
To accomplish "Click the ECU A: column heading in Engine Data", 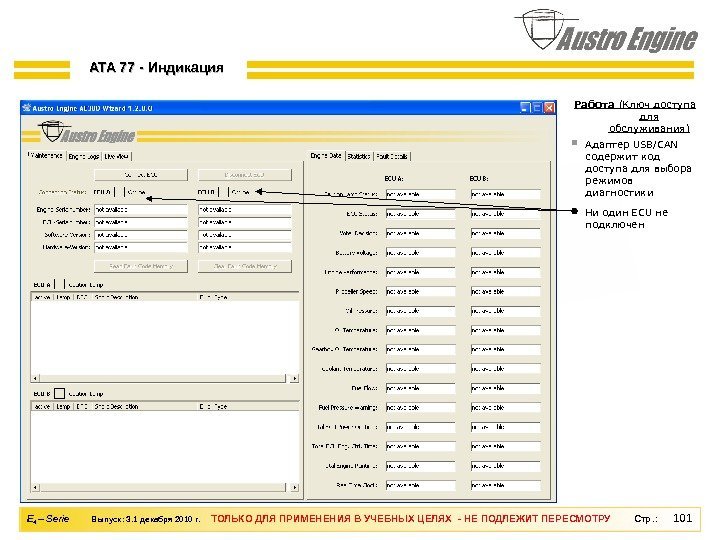I will coord(394,179).
